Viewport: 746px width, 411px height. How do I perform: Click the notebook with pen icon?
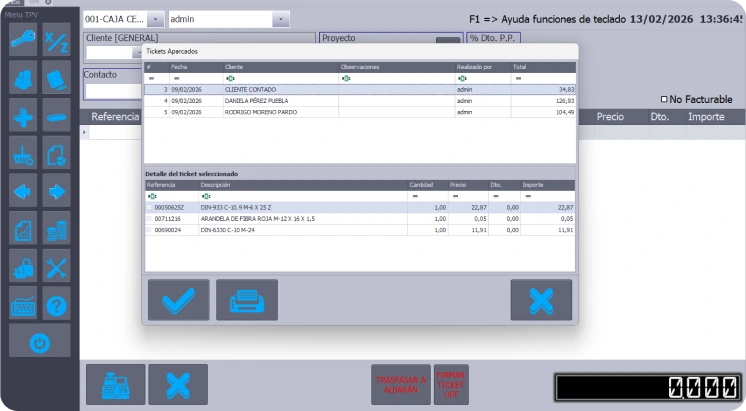pyautogui.click(x=56, y=77)
